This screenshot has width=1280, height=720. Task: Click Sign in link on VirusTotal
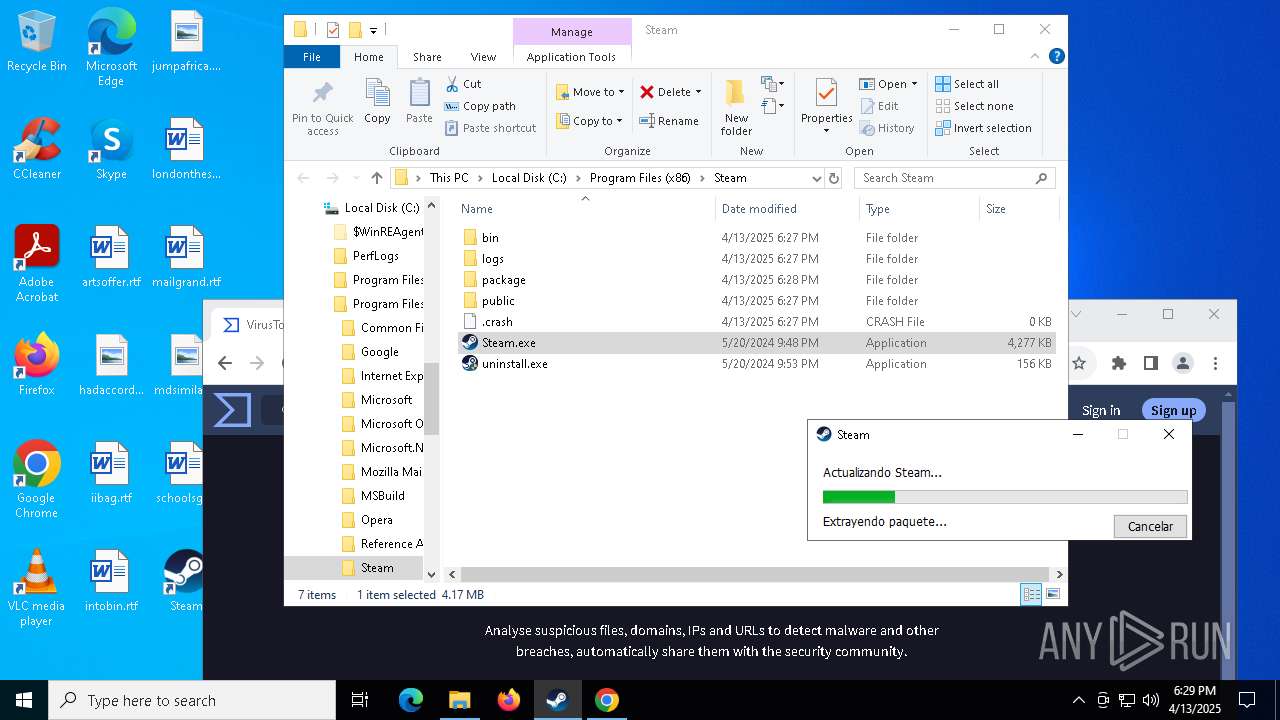[1101, 410]
